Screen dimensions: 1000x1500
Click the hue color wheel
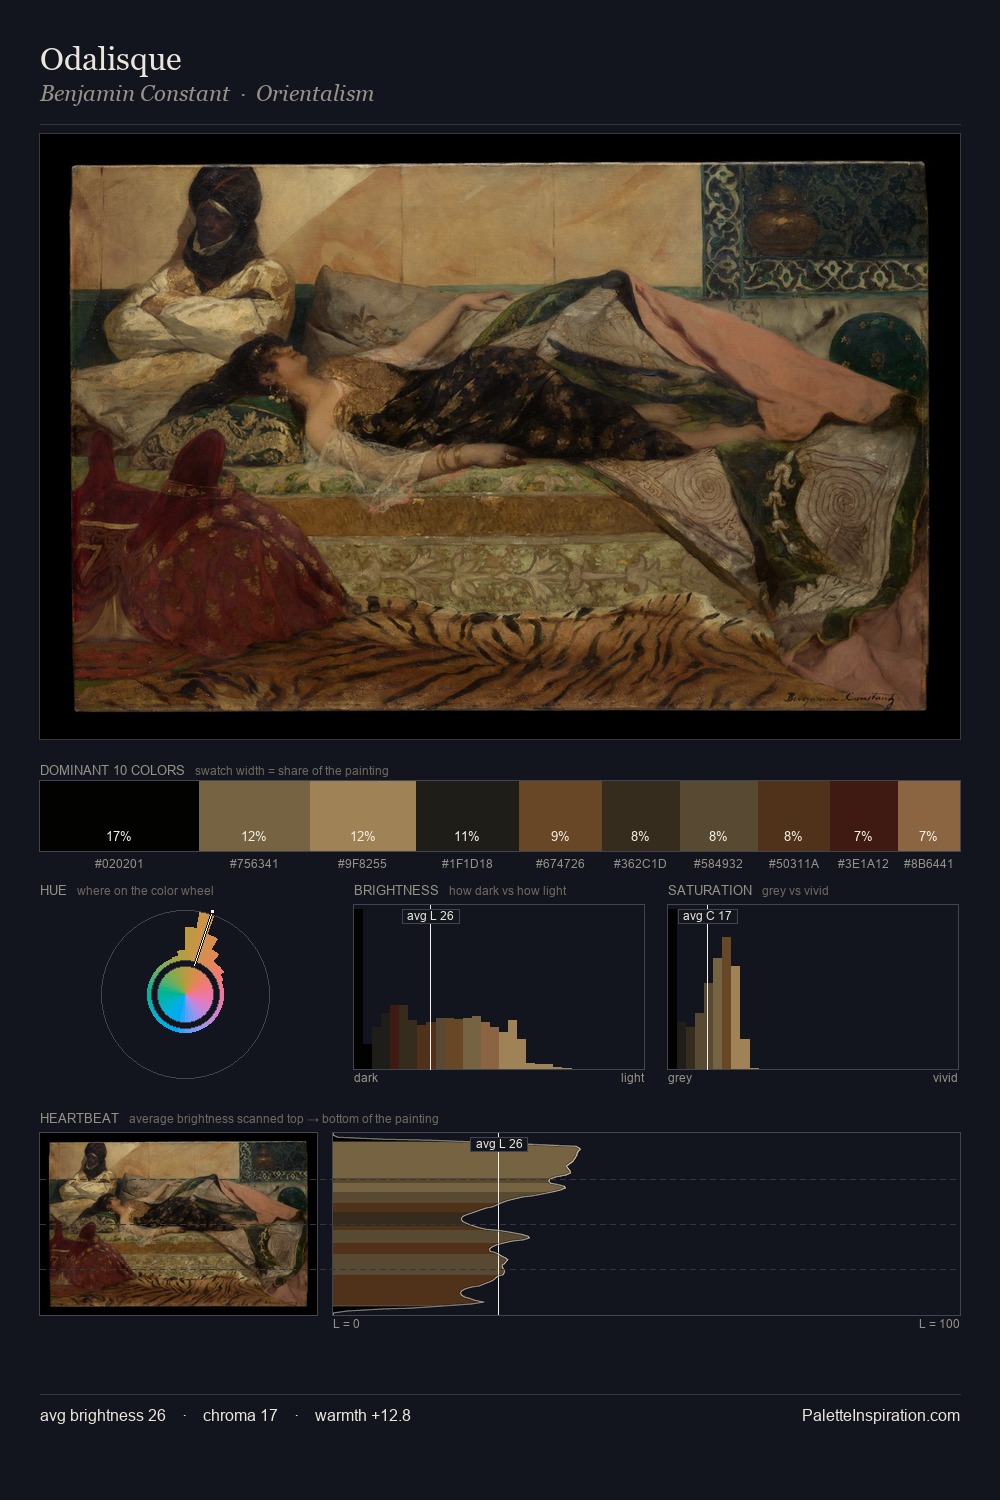[185, 994]
